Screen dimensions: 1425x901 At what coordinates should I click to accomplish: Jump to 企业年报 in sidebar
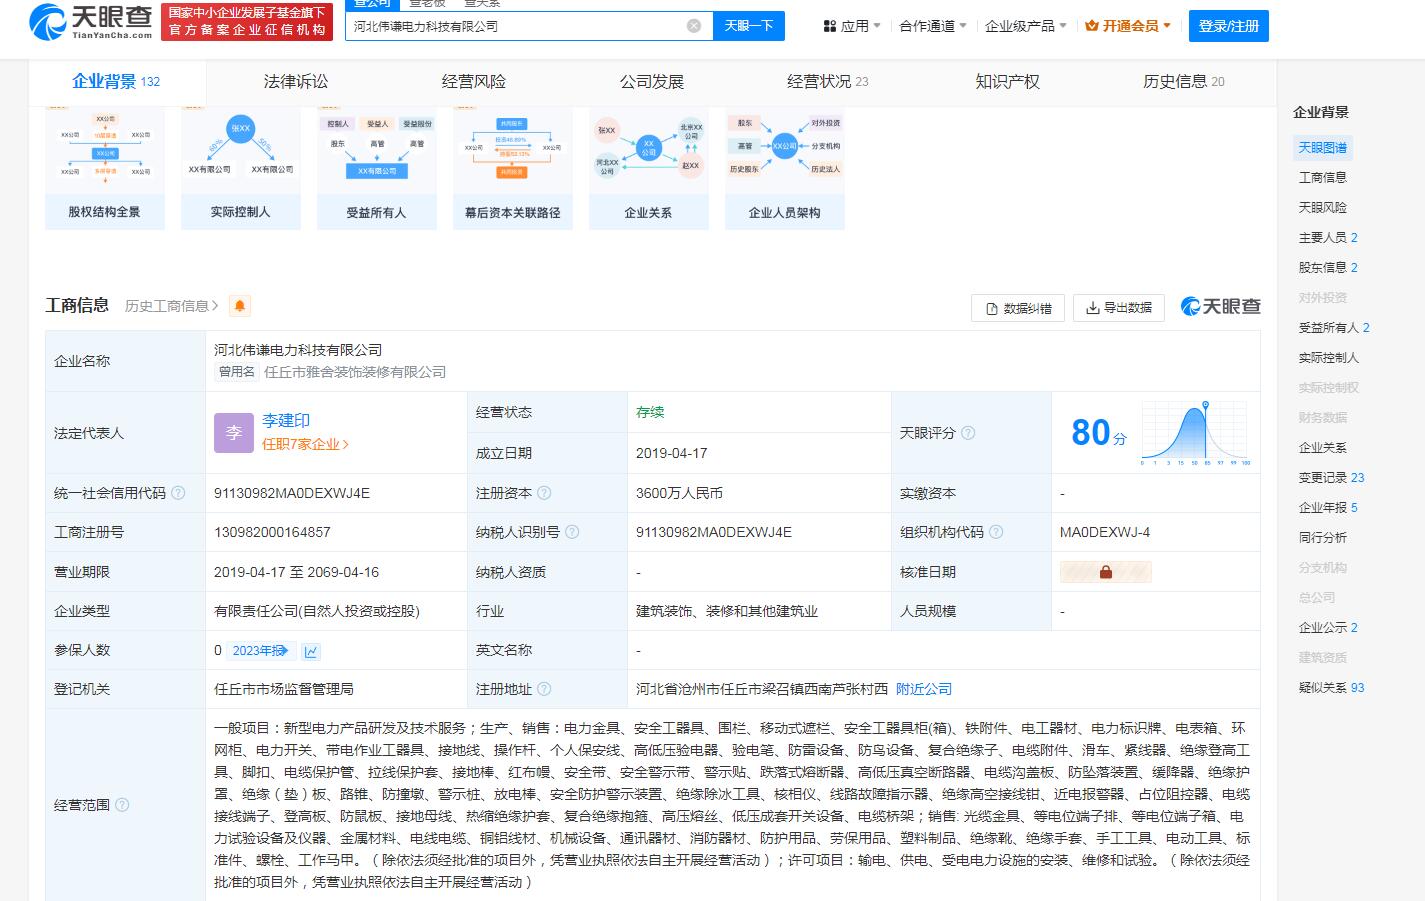click(1328, 508)
